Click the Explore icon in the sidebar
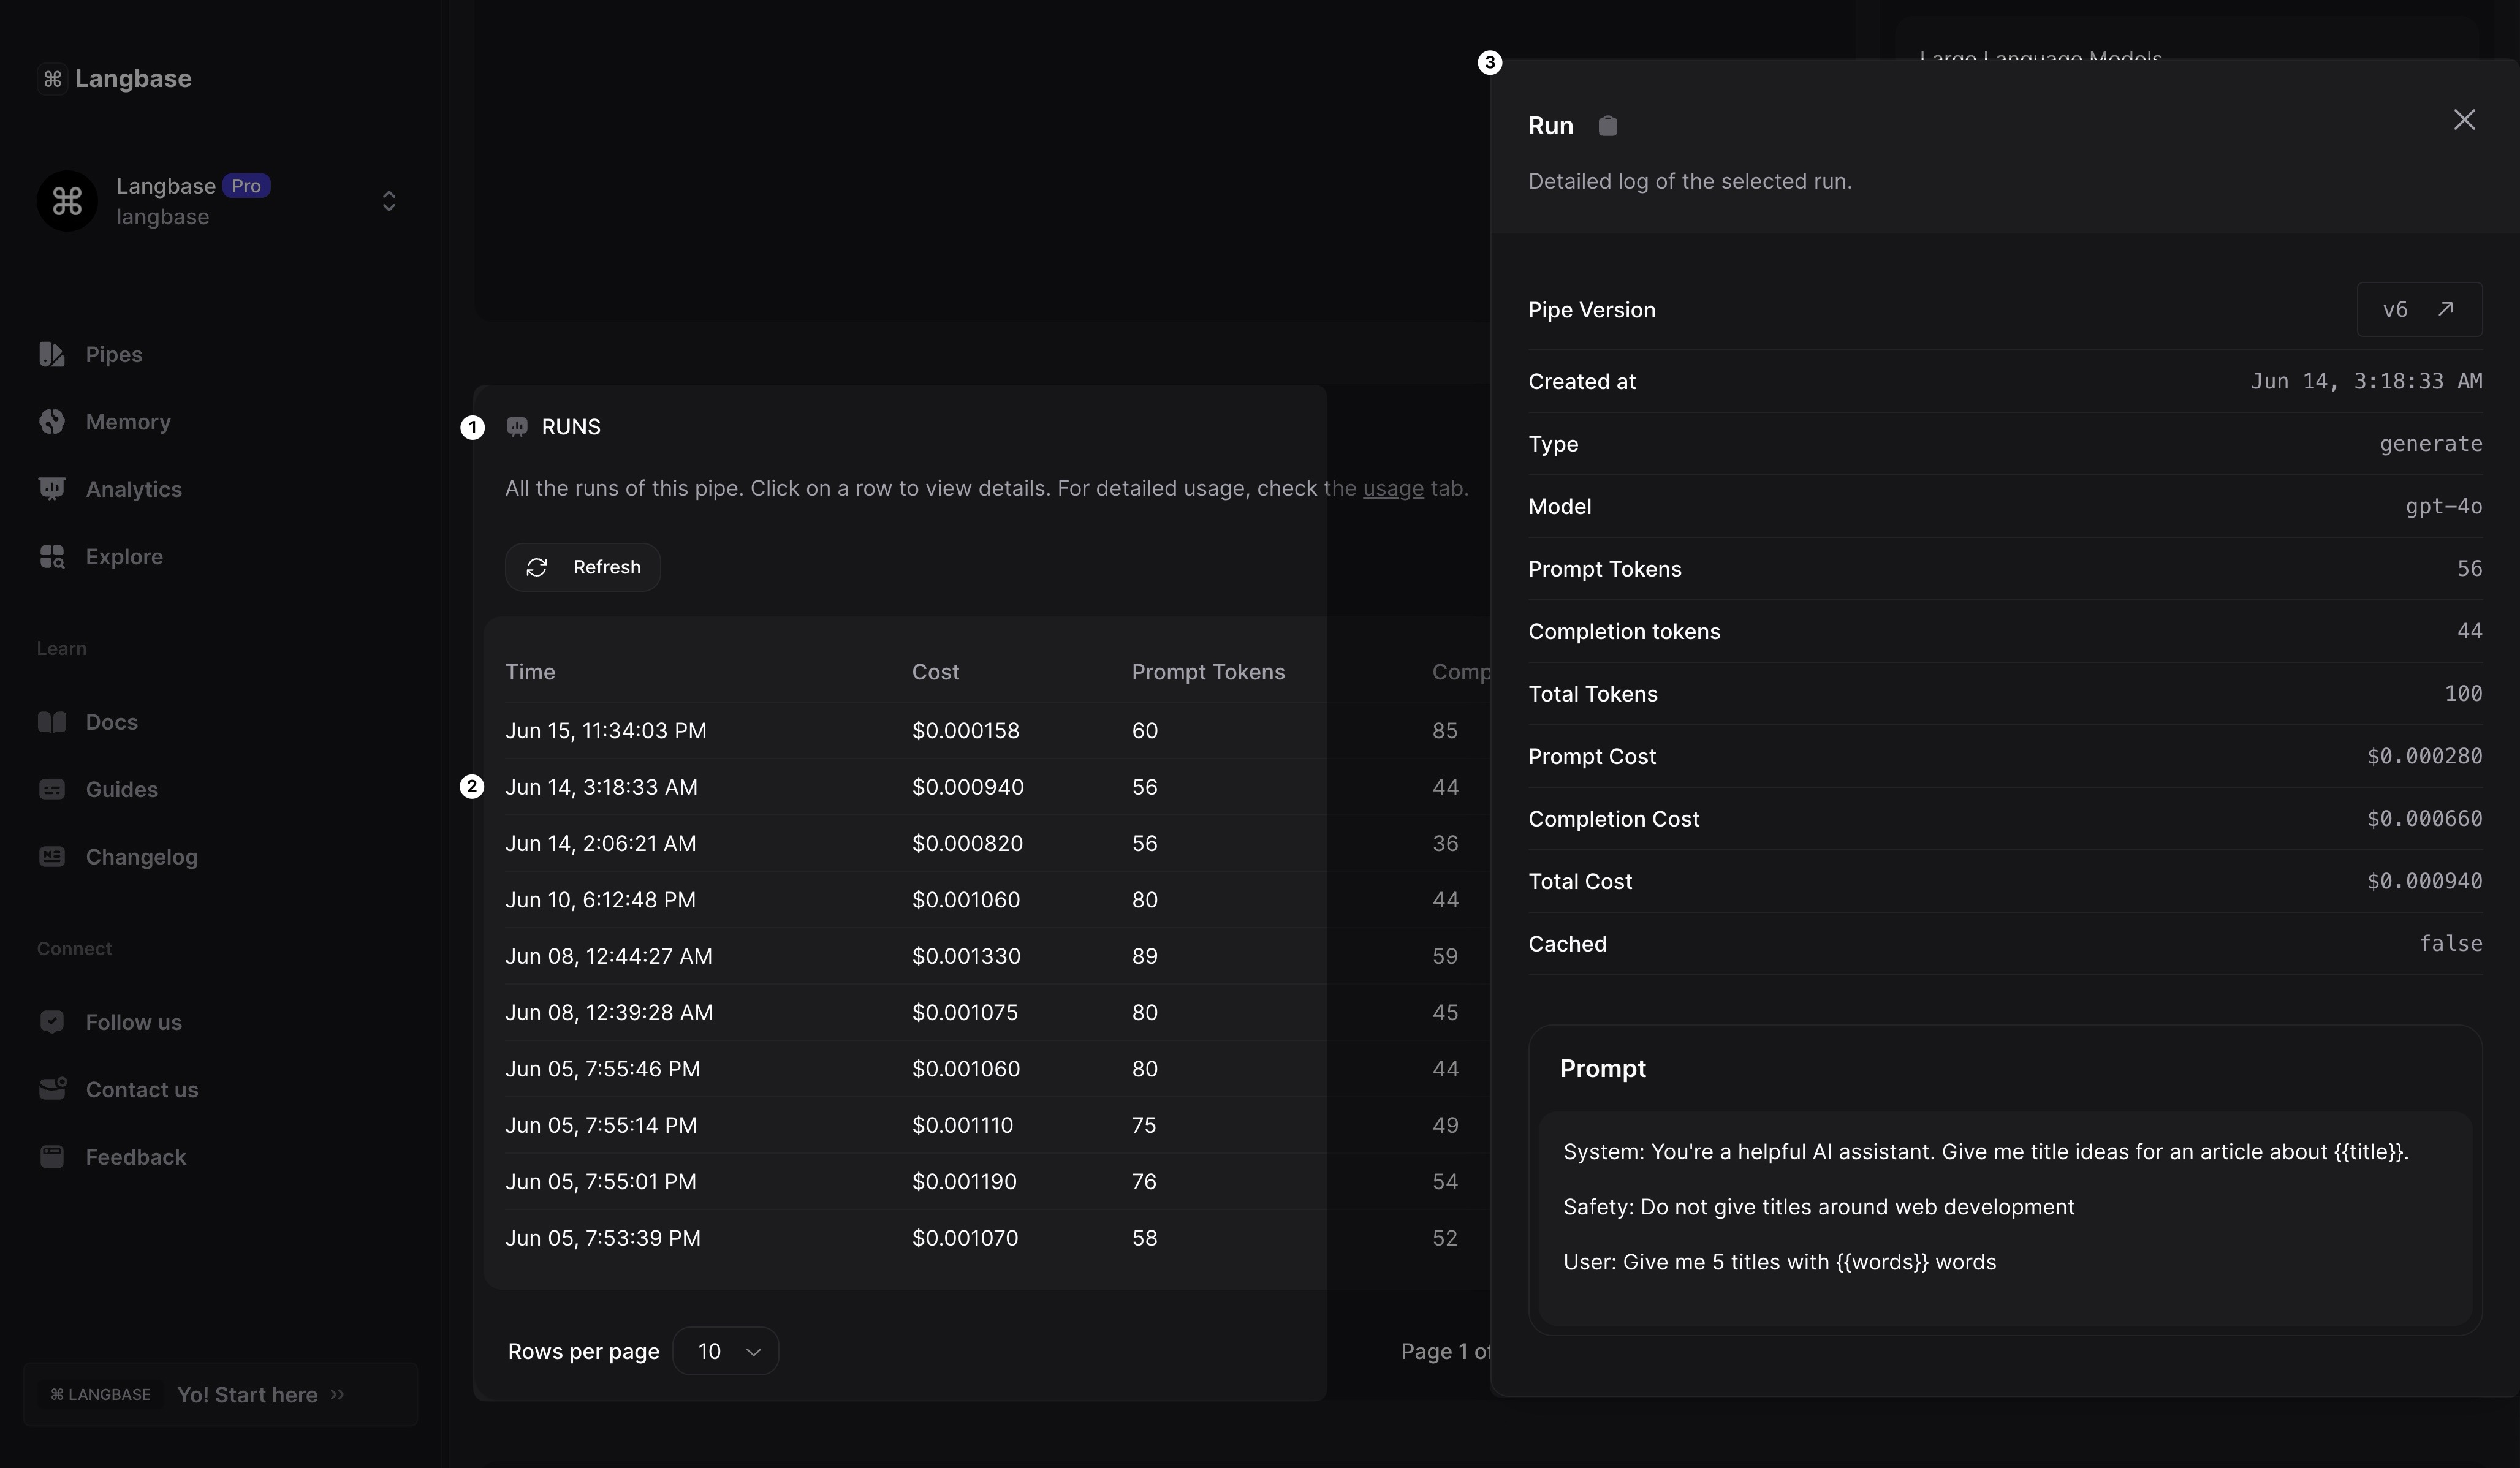 pos(52,556)
